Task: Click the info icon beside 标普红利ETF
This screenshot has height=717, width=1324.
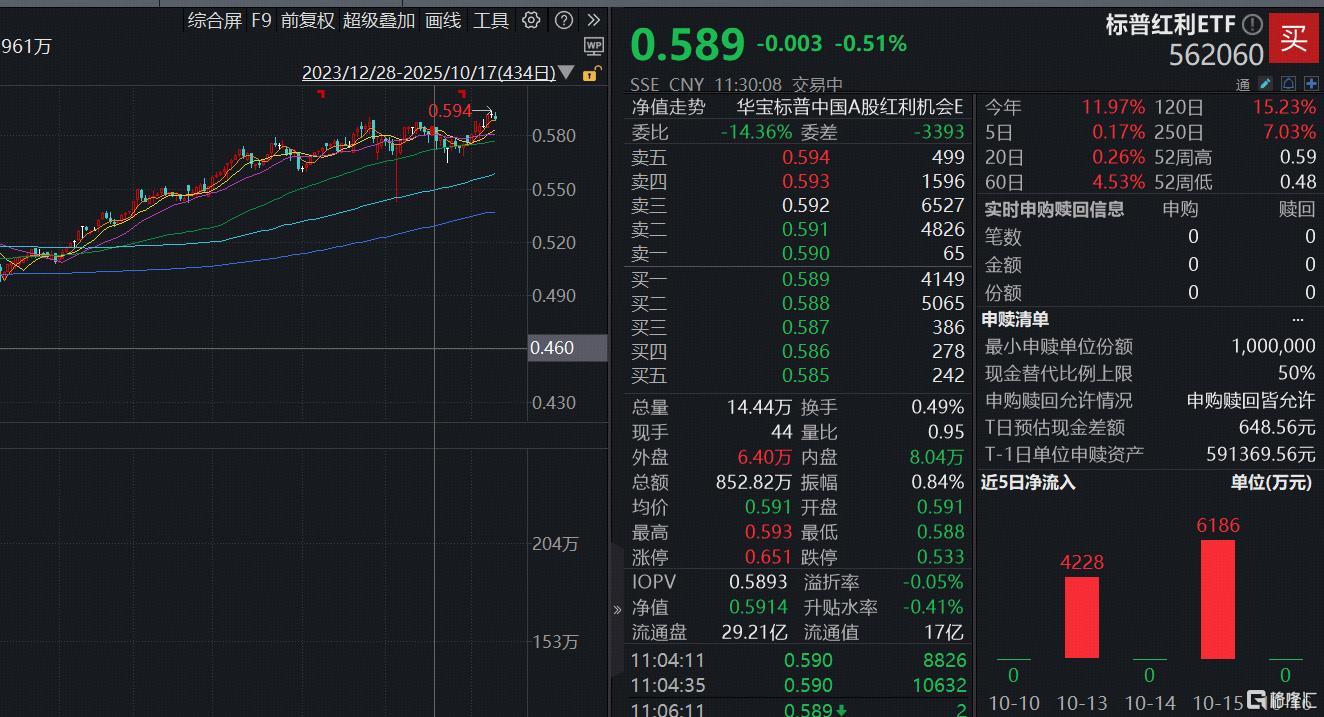Action: 1252,24
